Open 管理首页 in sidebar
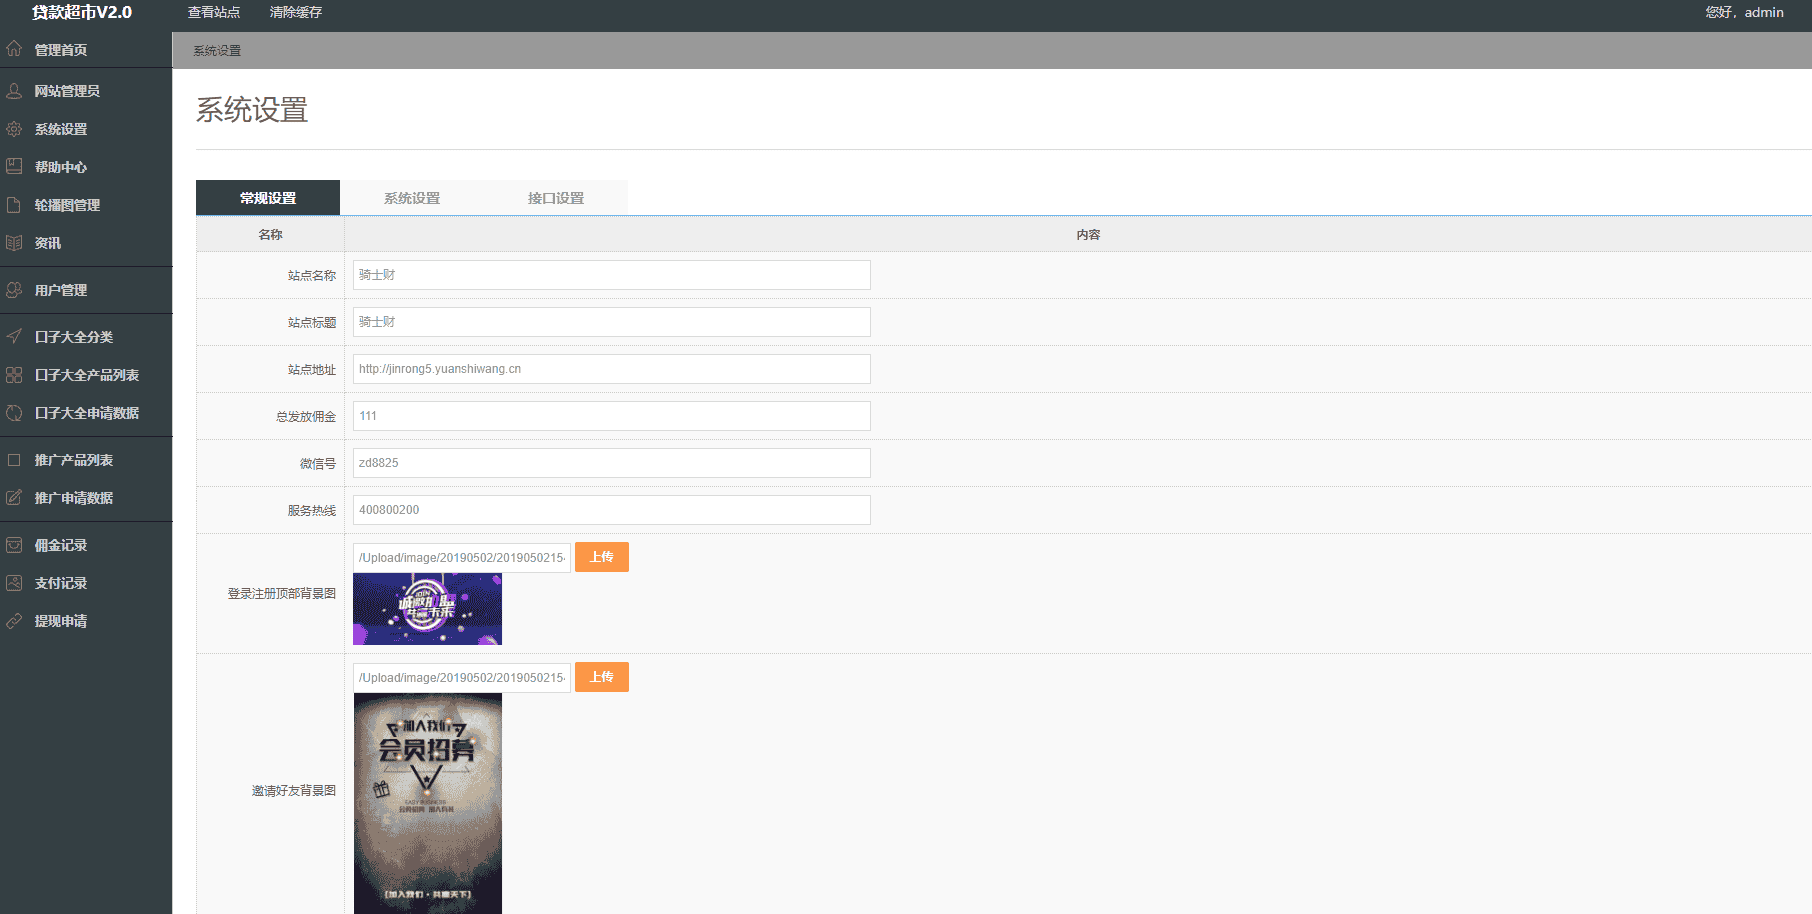Image resolution: width=1812 pixels, height=914 pixels. [x=61, y=50]
